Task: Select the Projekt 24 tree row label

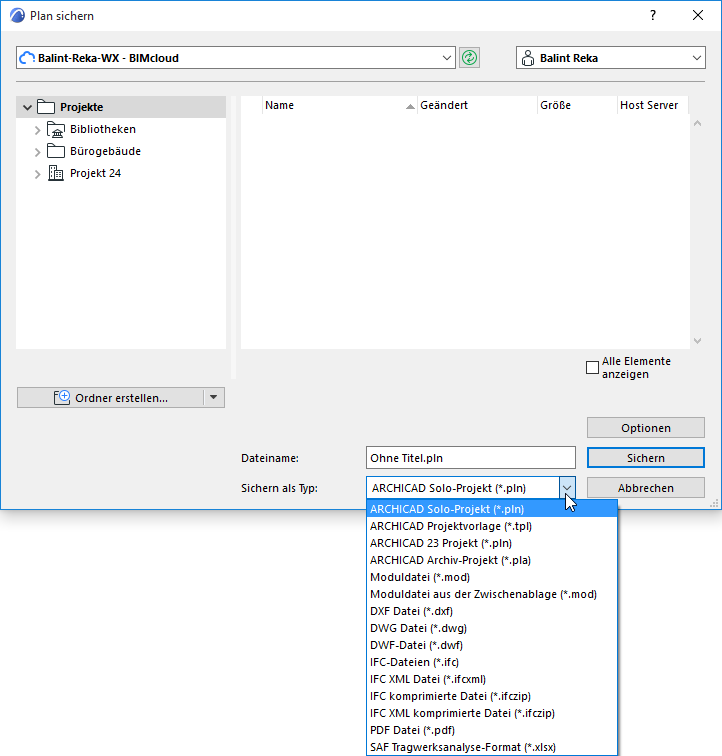Action: [x=95, y=173]
